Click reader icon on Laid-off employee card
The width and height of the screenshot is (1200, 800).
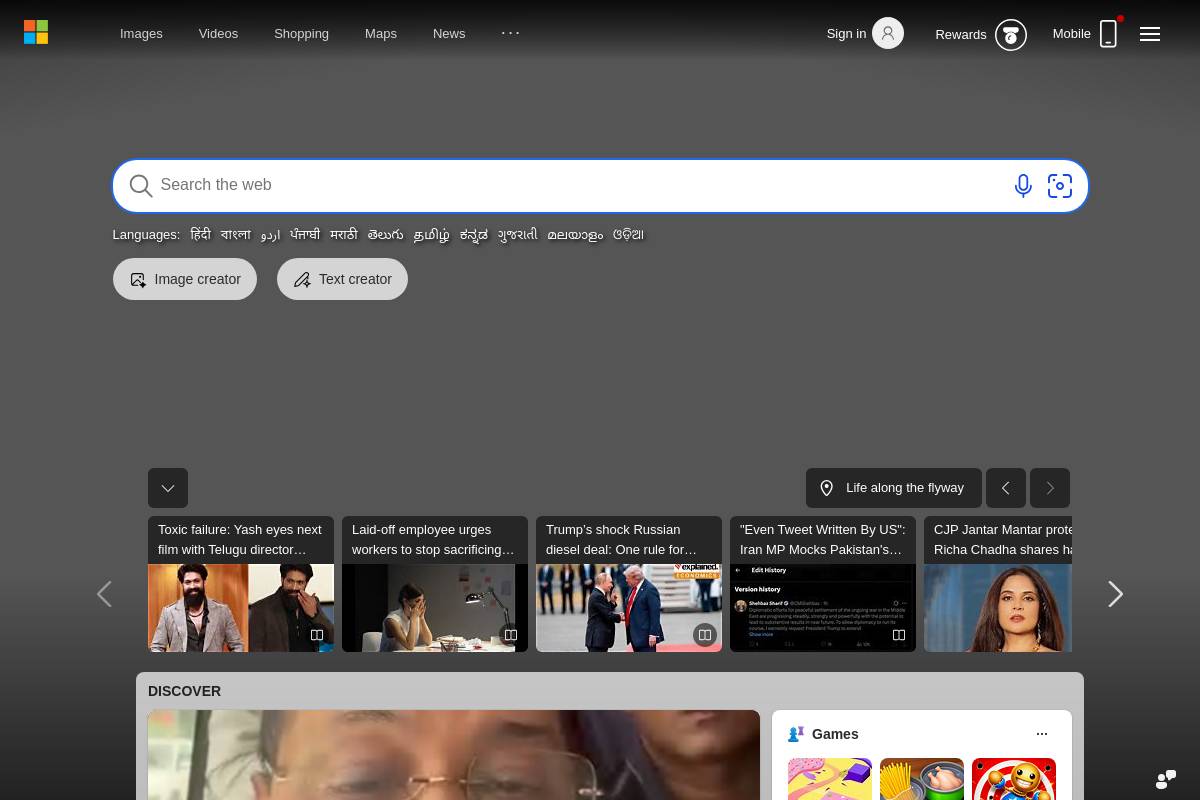[x=511, y=635]
